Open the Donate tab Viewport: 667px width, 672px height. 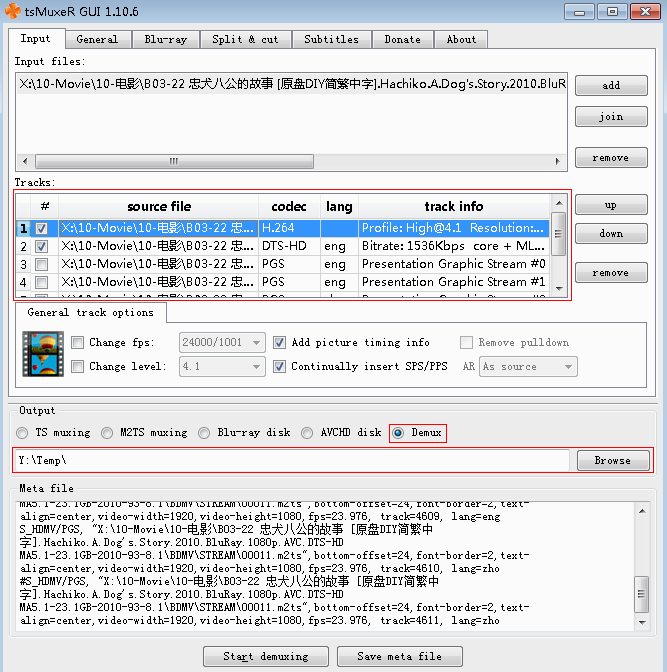pyautogui.click(x=403, y=39)
